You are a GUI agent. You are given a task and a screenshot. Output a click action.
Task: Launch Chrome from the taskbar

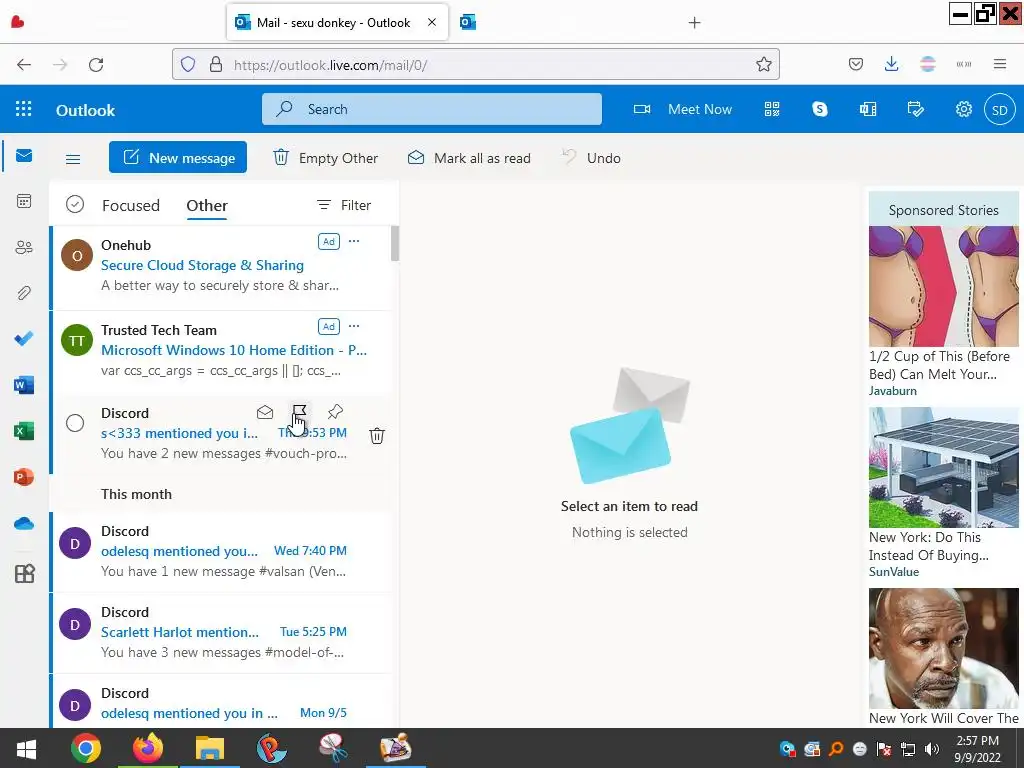(x=86, y=748)
